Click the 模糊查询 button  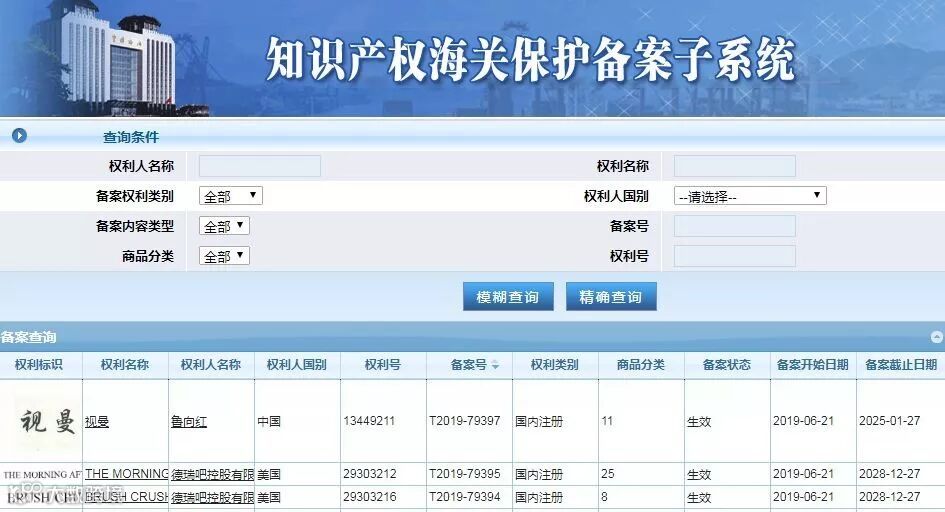click(x=508, y=296)
